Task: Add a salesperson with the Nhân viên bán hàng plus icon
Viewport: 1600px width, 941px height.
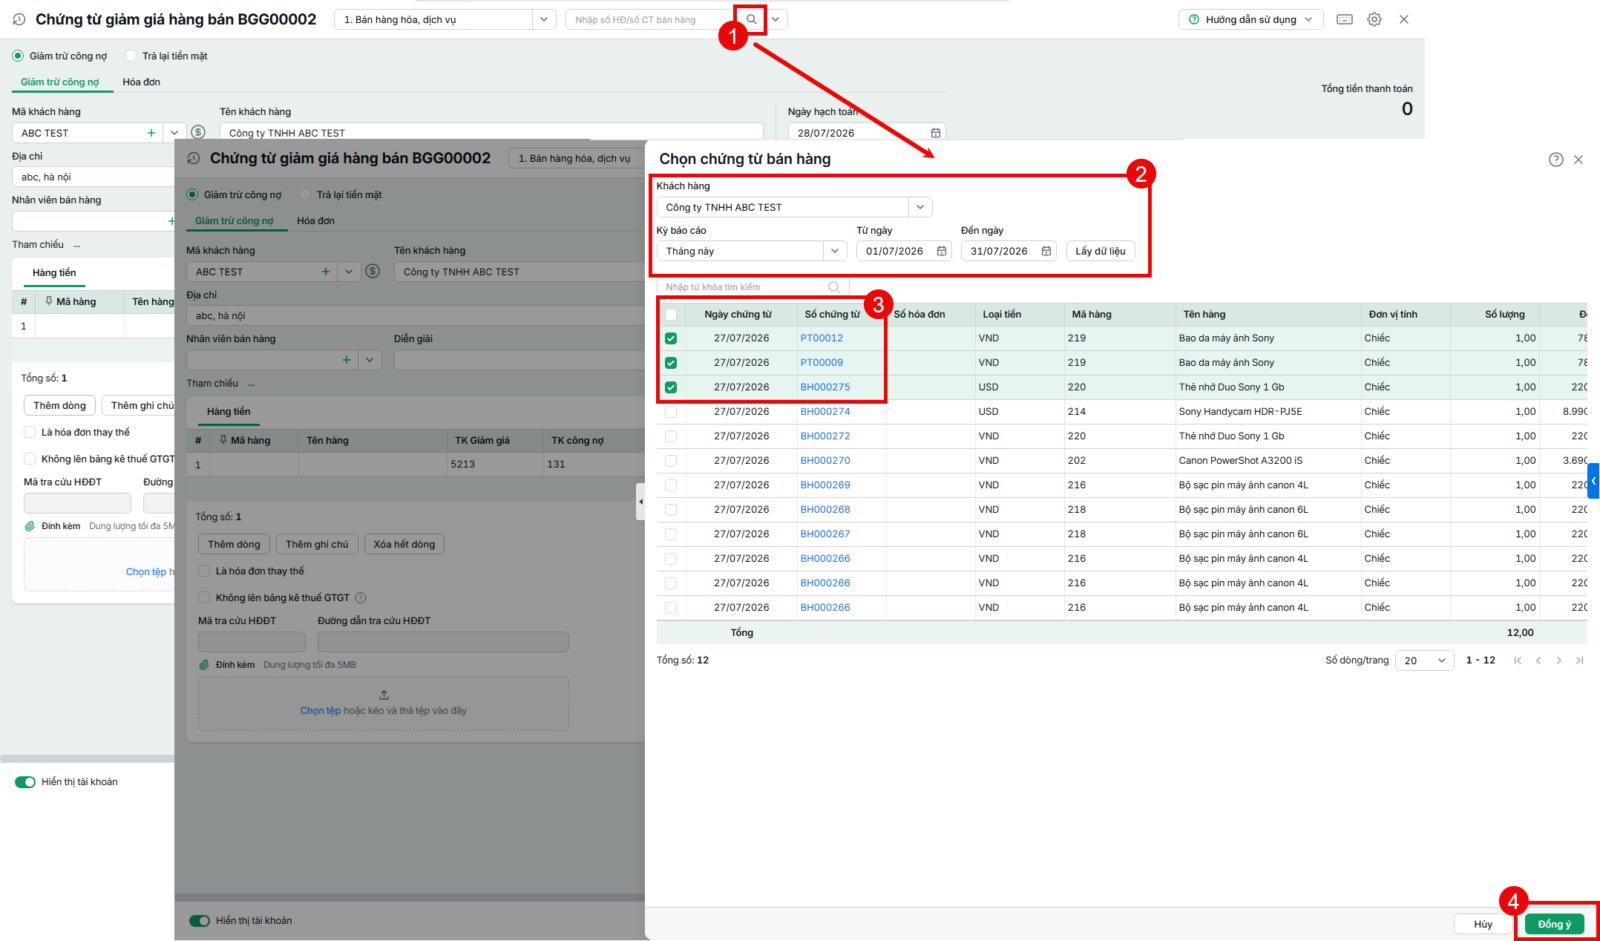Action: pos(346,360)
